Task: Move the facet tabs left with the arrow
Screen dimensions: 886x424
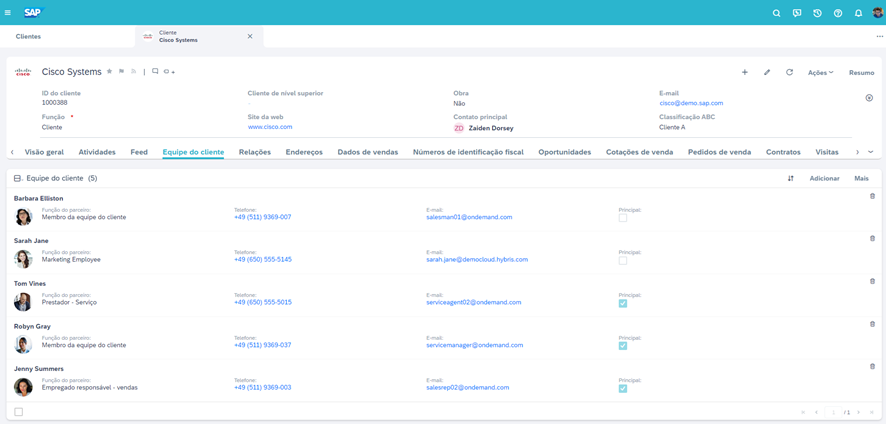Action: (12, 152)
